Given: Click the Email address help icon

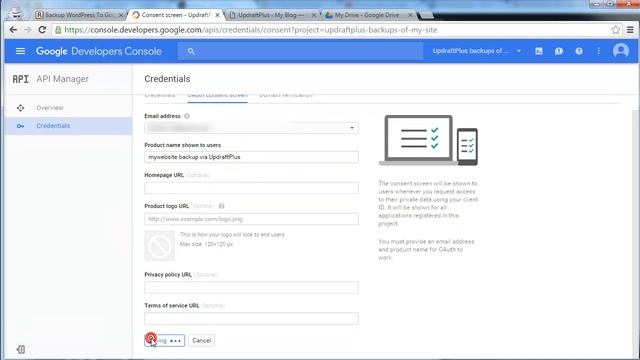Looking at the screenshot, I should click(x=187, y=116).
